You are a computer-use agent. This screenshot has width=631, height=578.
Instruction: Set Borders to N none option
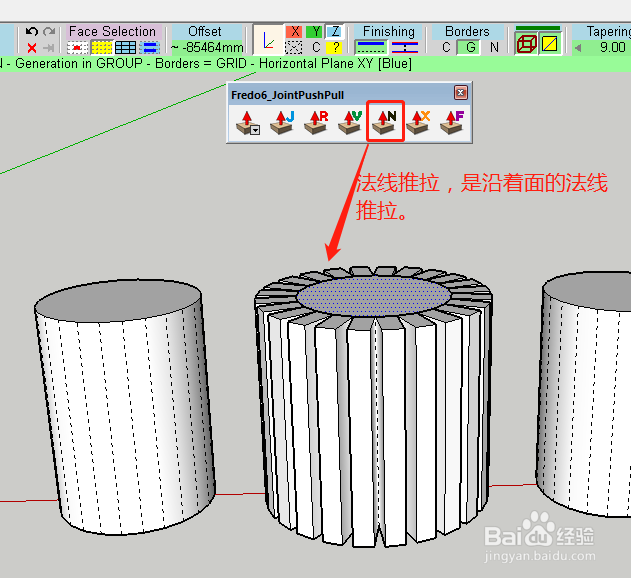(494, 47)
